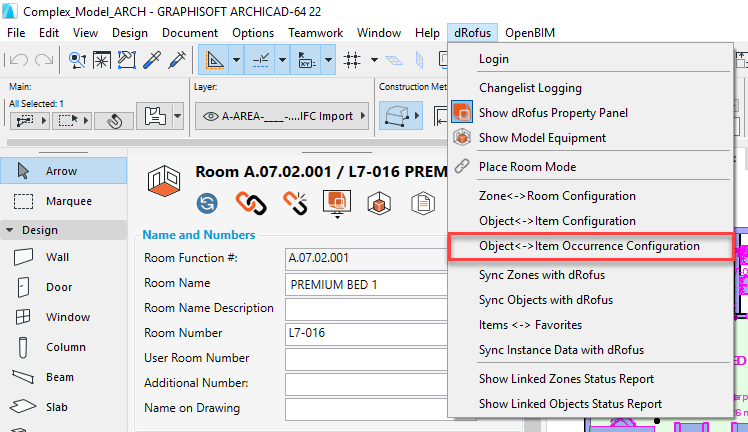The image size is (748, 432).
Task: Open dropdown arrow next to guide lines button
Action: click(236, 60)
